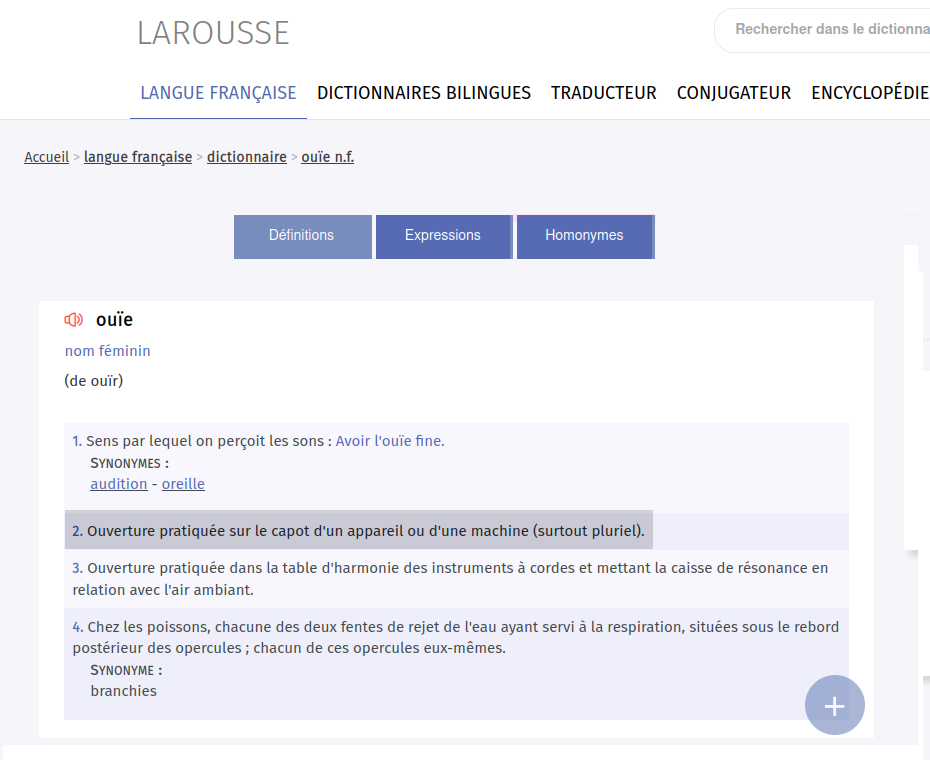The image size is (930, 760).
Task: Switch to the Définitions tab
Action: pyautogui.click(x=302, y=236)
